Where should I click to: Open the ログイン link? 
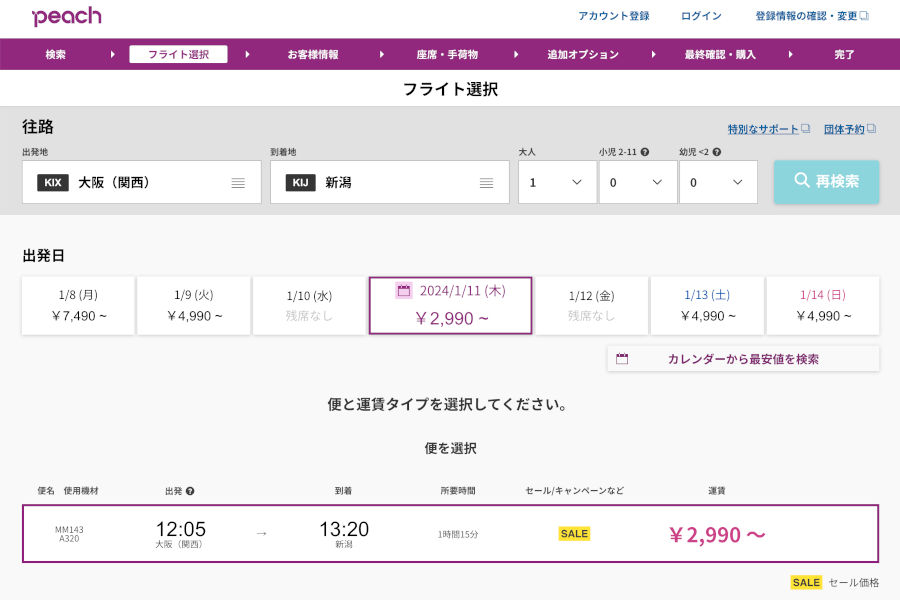pyautogui.click(x=701, y=16)
